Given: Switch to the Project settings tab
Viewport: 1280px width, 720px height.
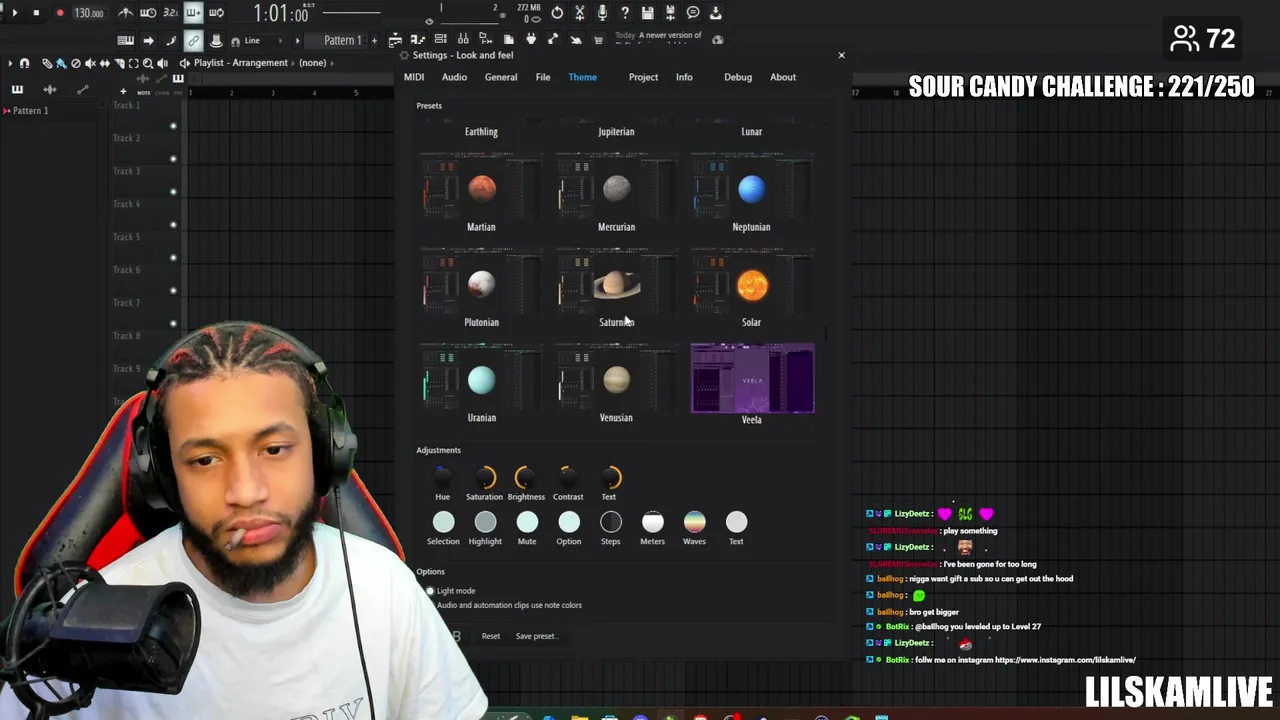Looking at the screenshot, I should [x=643, y=77].
